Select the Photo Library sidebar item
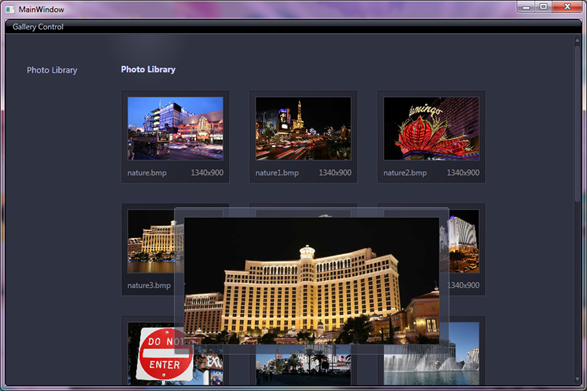Screen dimensions: 587x391 (x=52, y=70)
